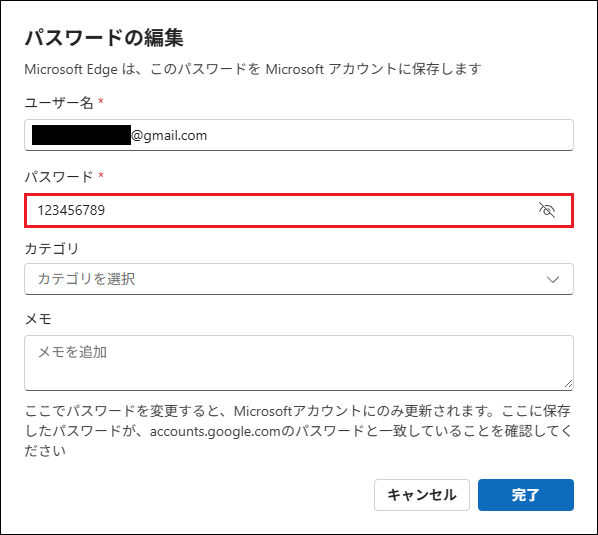Click inside the パスワード field showing 123456789
The width and height of the screenshot is (598, 535).
[299, 210]
